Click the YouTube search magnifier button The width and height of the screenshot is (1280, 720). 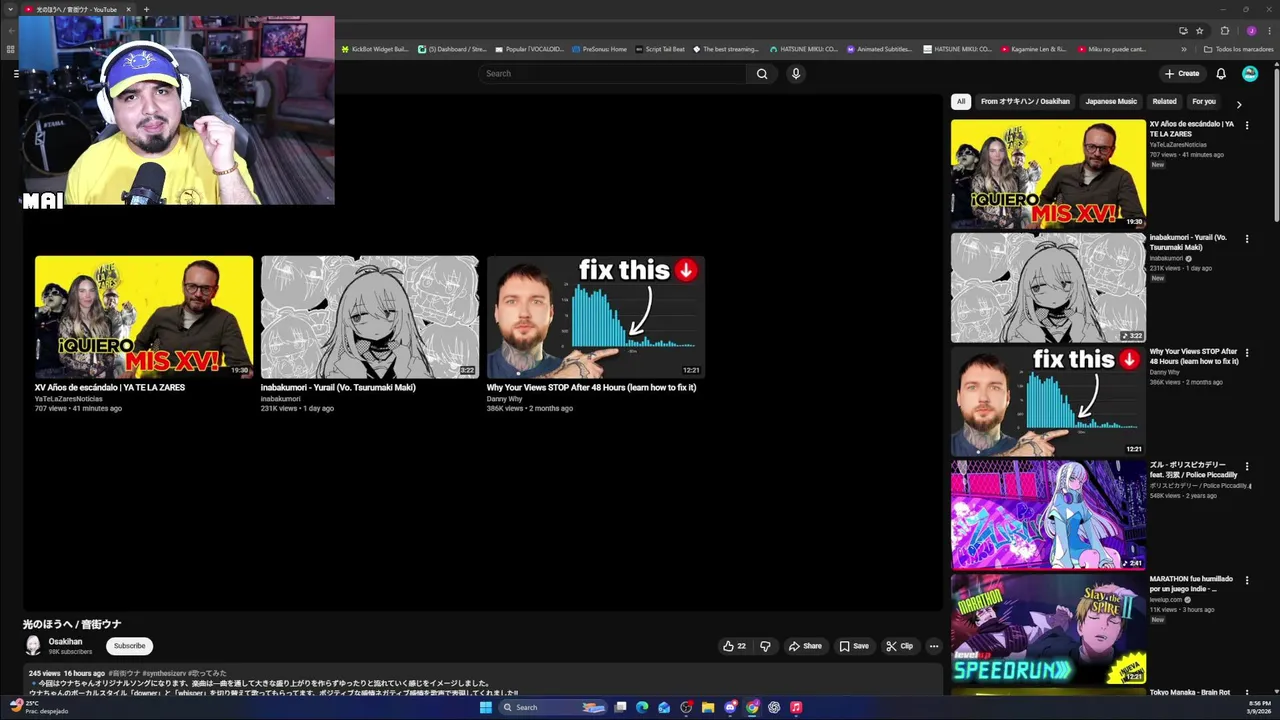[x=762, y=73]
